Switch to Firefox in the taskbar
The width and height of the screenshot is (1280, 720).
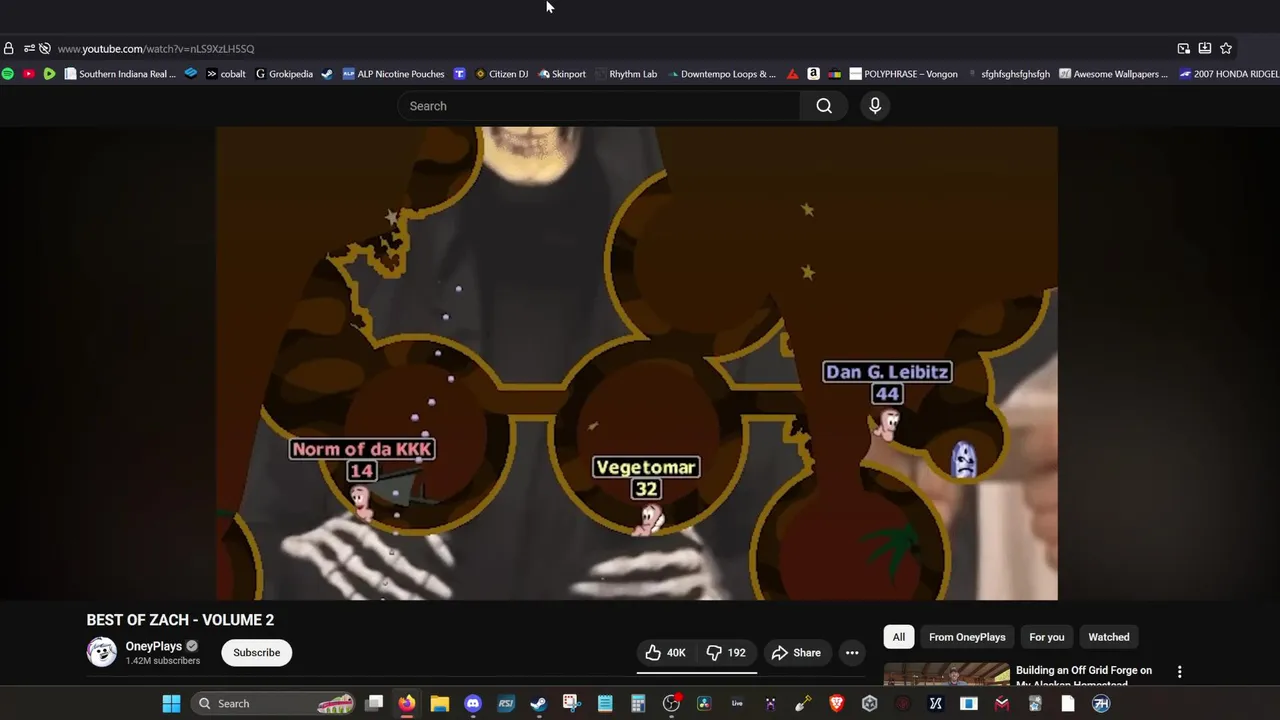click(x=406, y=704)
